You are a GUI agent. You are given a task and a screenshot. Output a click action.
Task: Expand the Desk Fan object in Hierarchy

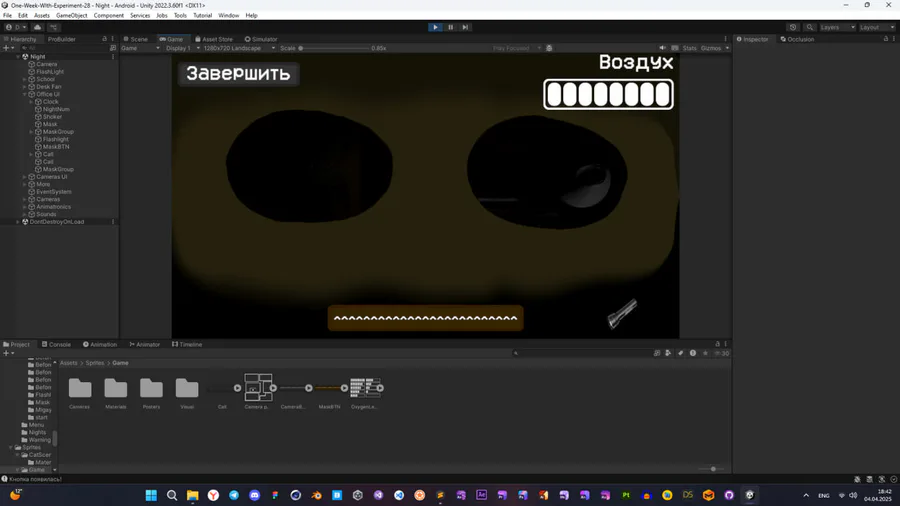click(x=25, y=87)
